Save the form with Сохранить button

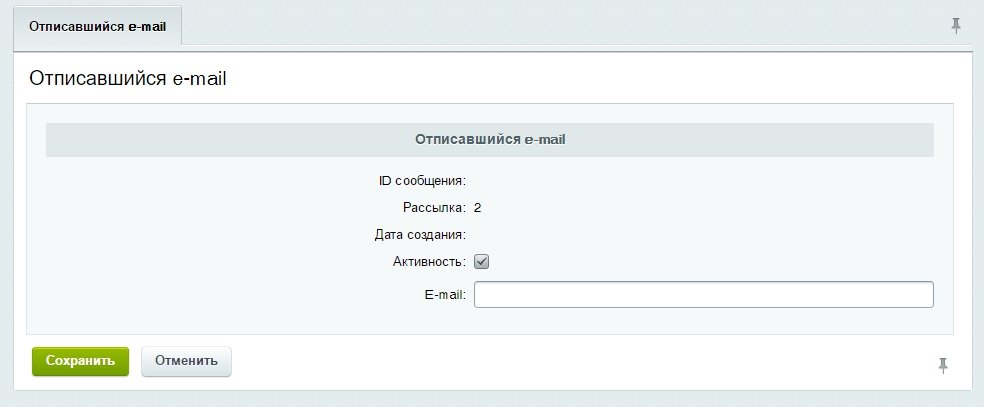pos(80,361)
